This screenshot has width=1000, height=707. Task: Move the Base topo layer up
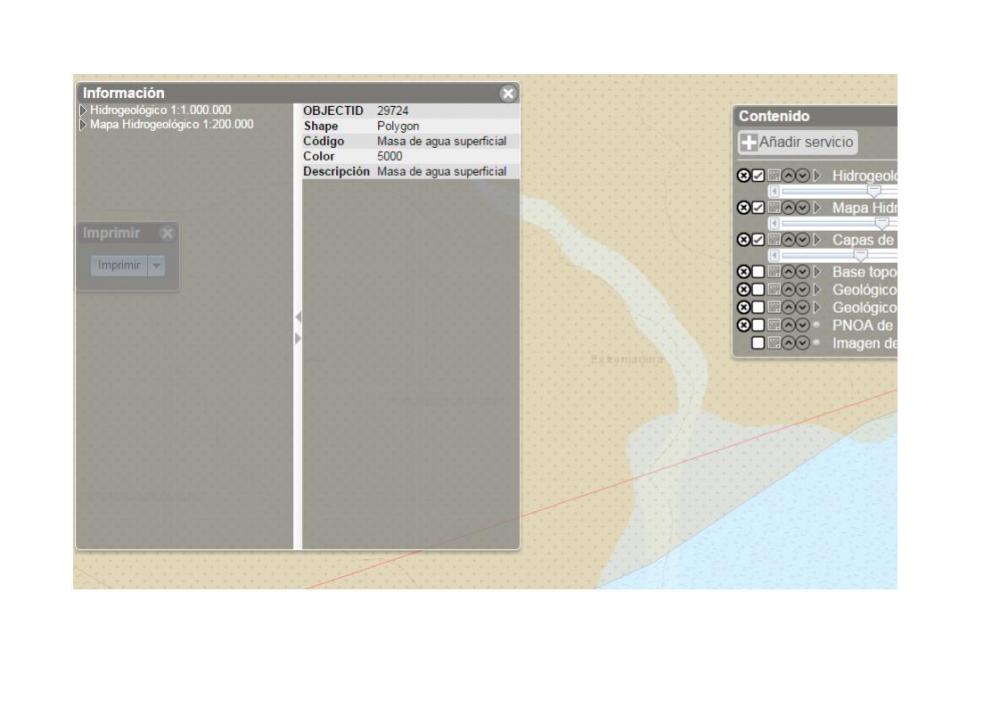coord(788,272)
